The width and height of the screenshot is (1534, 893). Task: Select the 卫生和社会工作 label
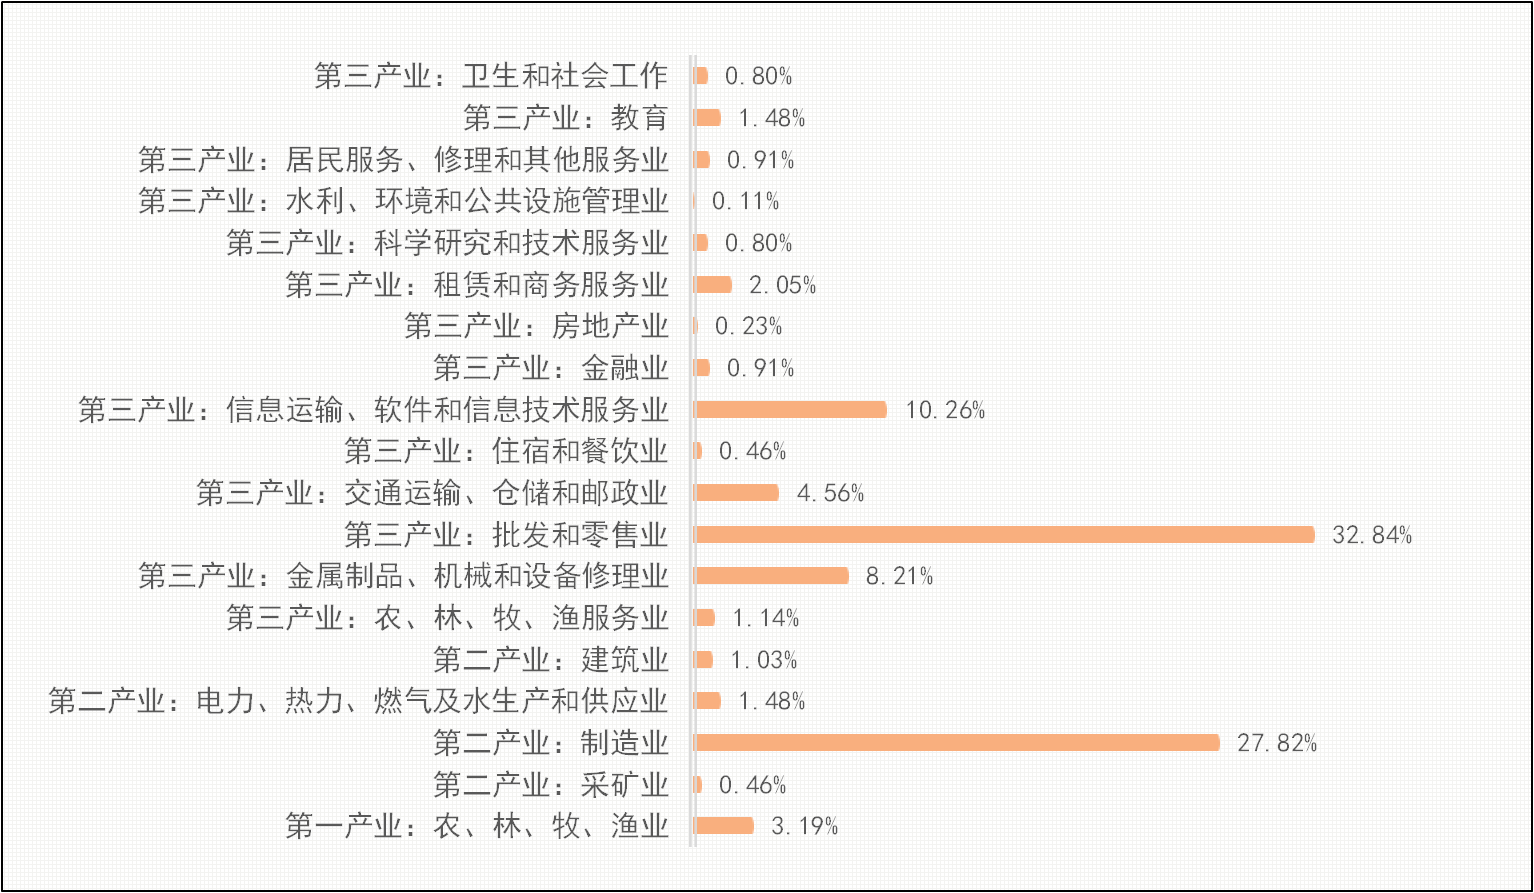coord(490,76)
